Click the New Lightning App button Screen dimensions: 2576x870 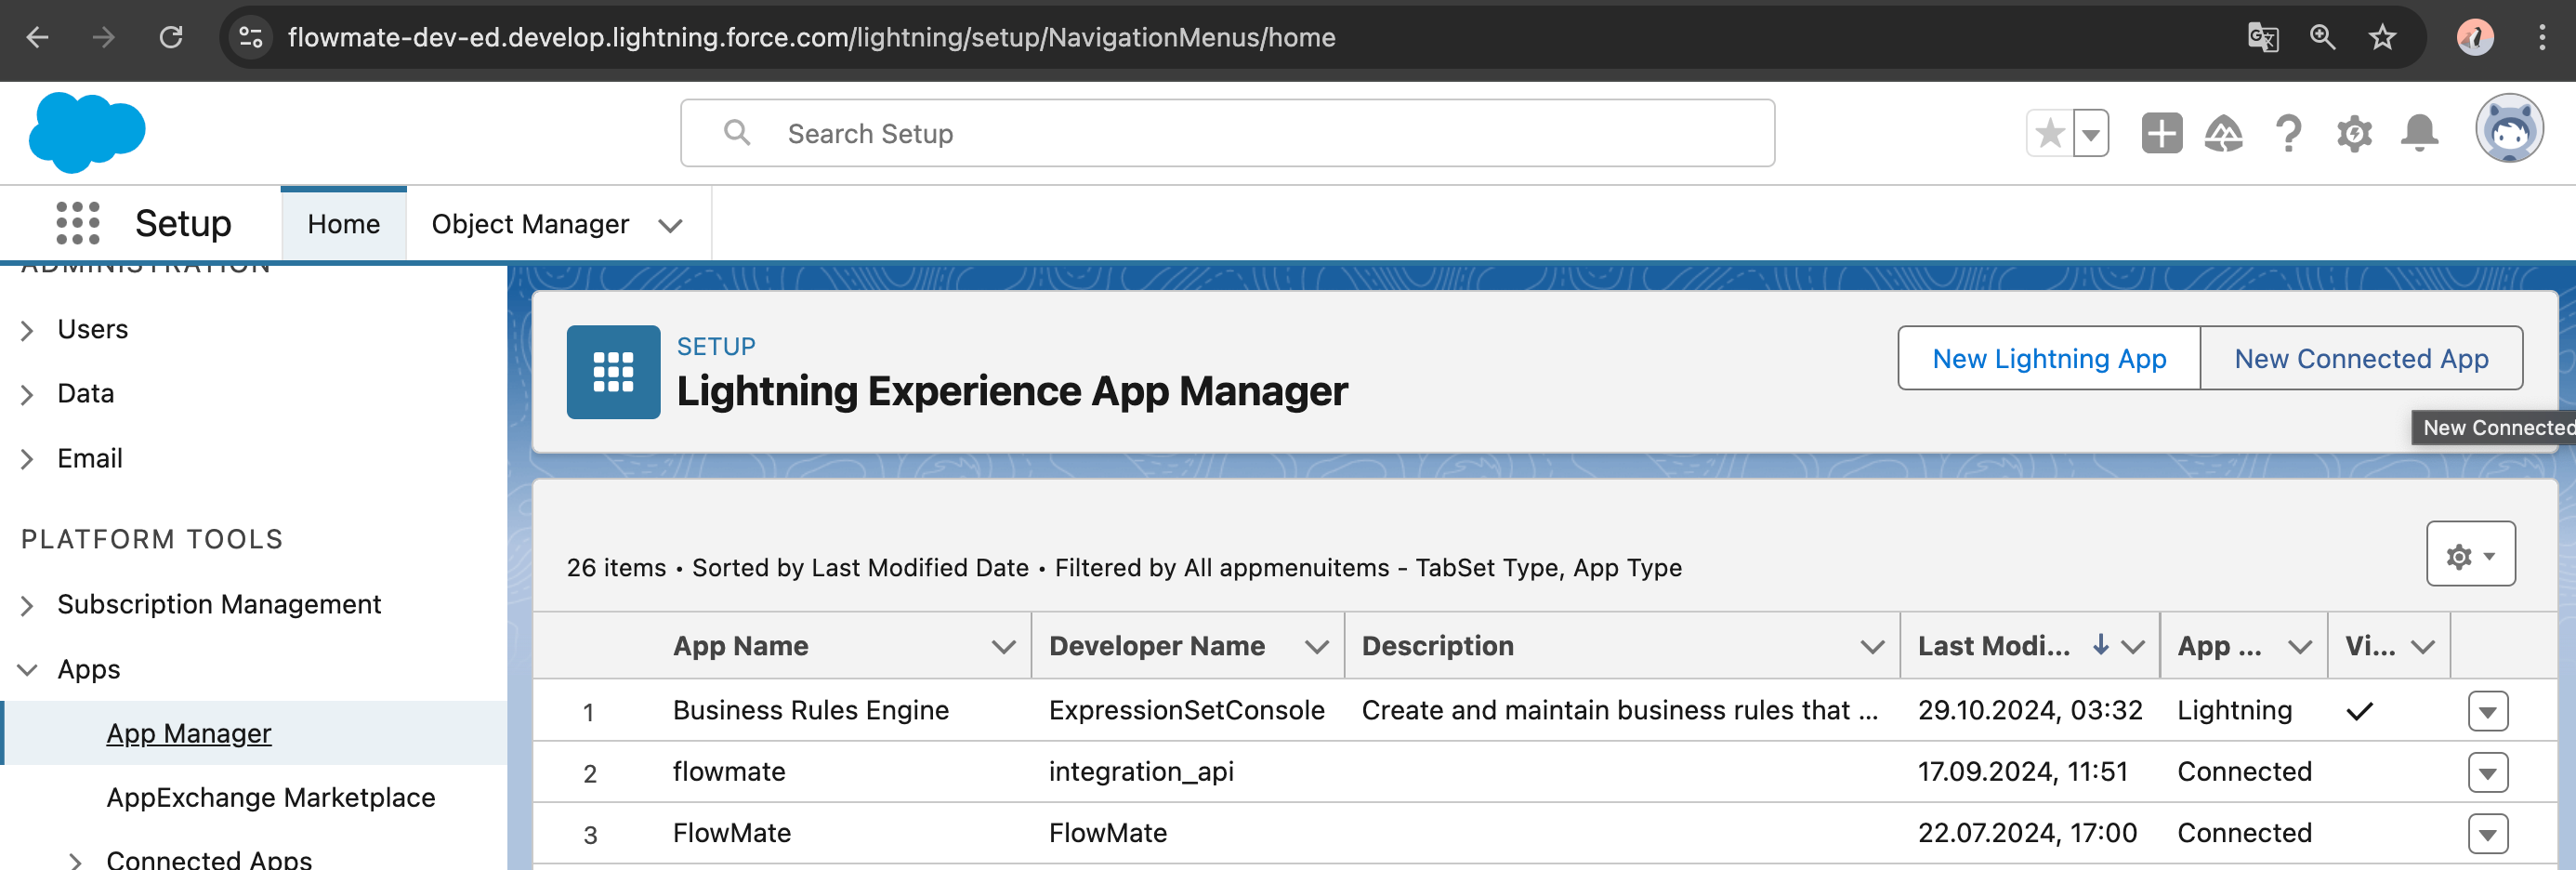click(x=2048, y=358)
